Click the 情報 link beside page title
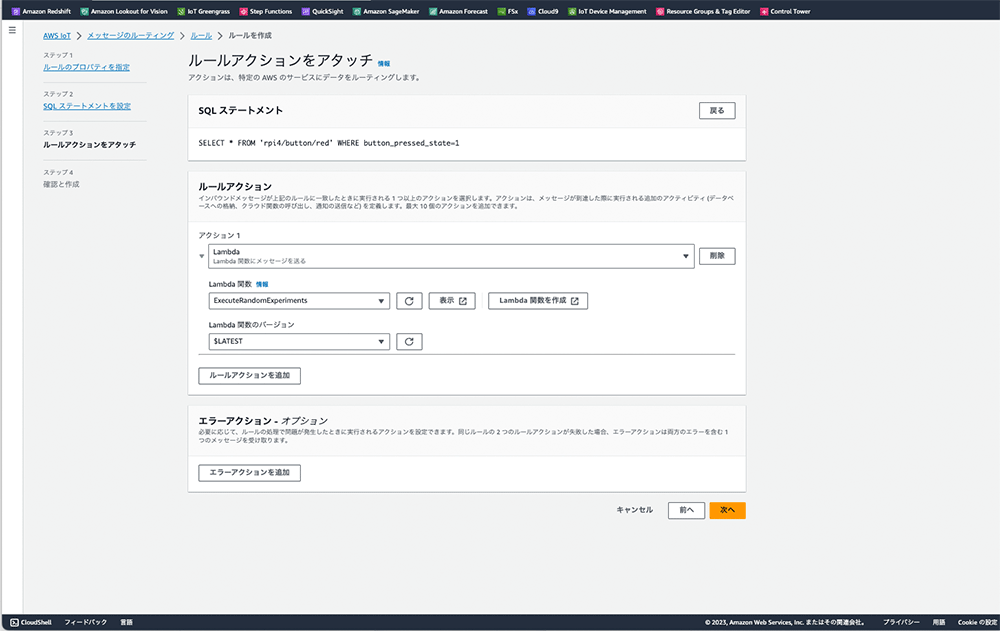 pyautogui.click(x=384, y=64)
